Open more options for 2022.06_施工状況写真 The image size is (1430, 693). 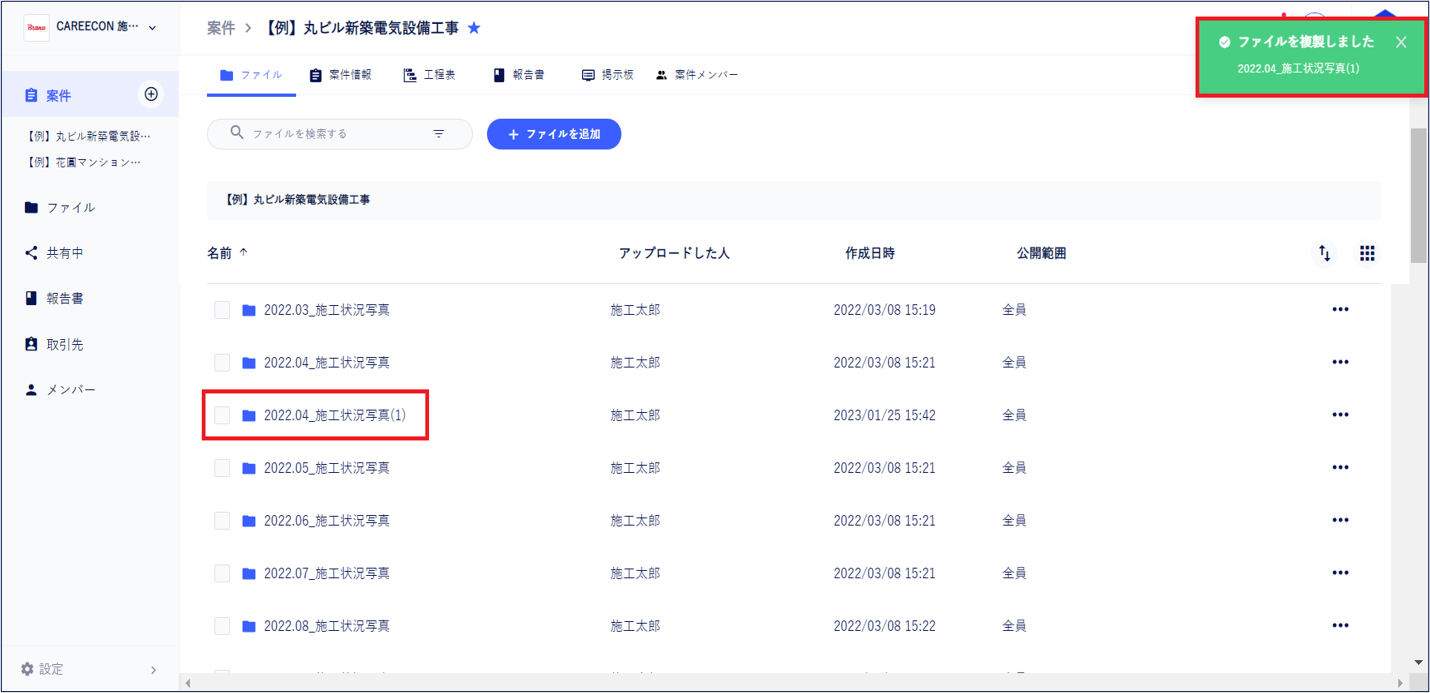pos(1340,521)
